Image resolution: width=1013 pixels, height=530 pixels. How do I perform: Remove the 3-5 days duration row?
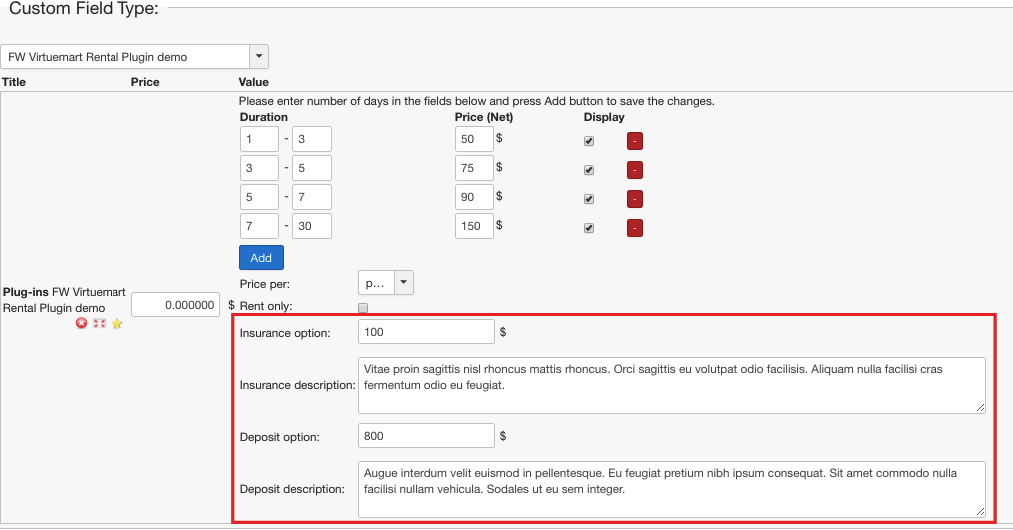(634, 170)
